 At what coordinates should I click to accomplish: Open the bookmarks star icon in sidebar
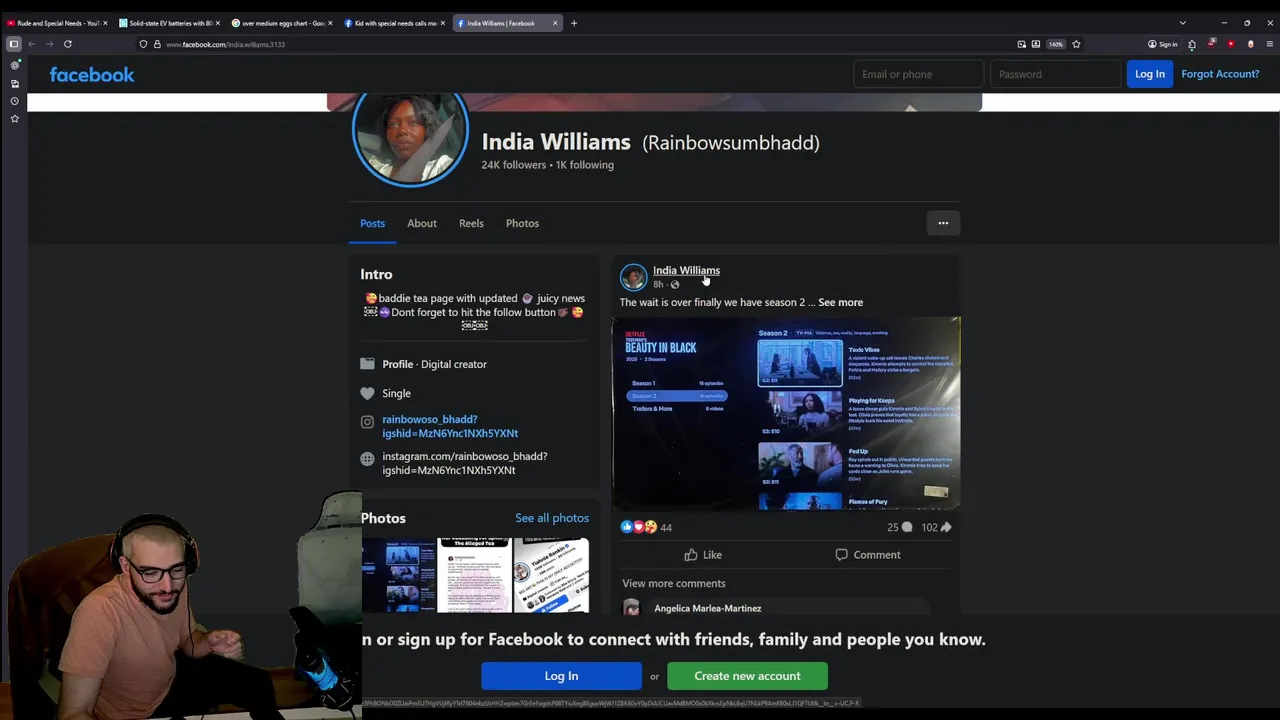15,119
